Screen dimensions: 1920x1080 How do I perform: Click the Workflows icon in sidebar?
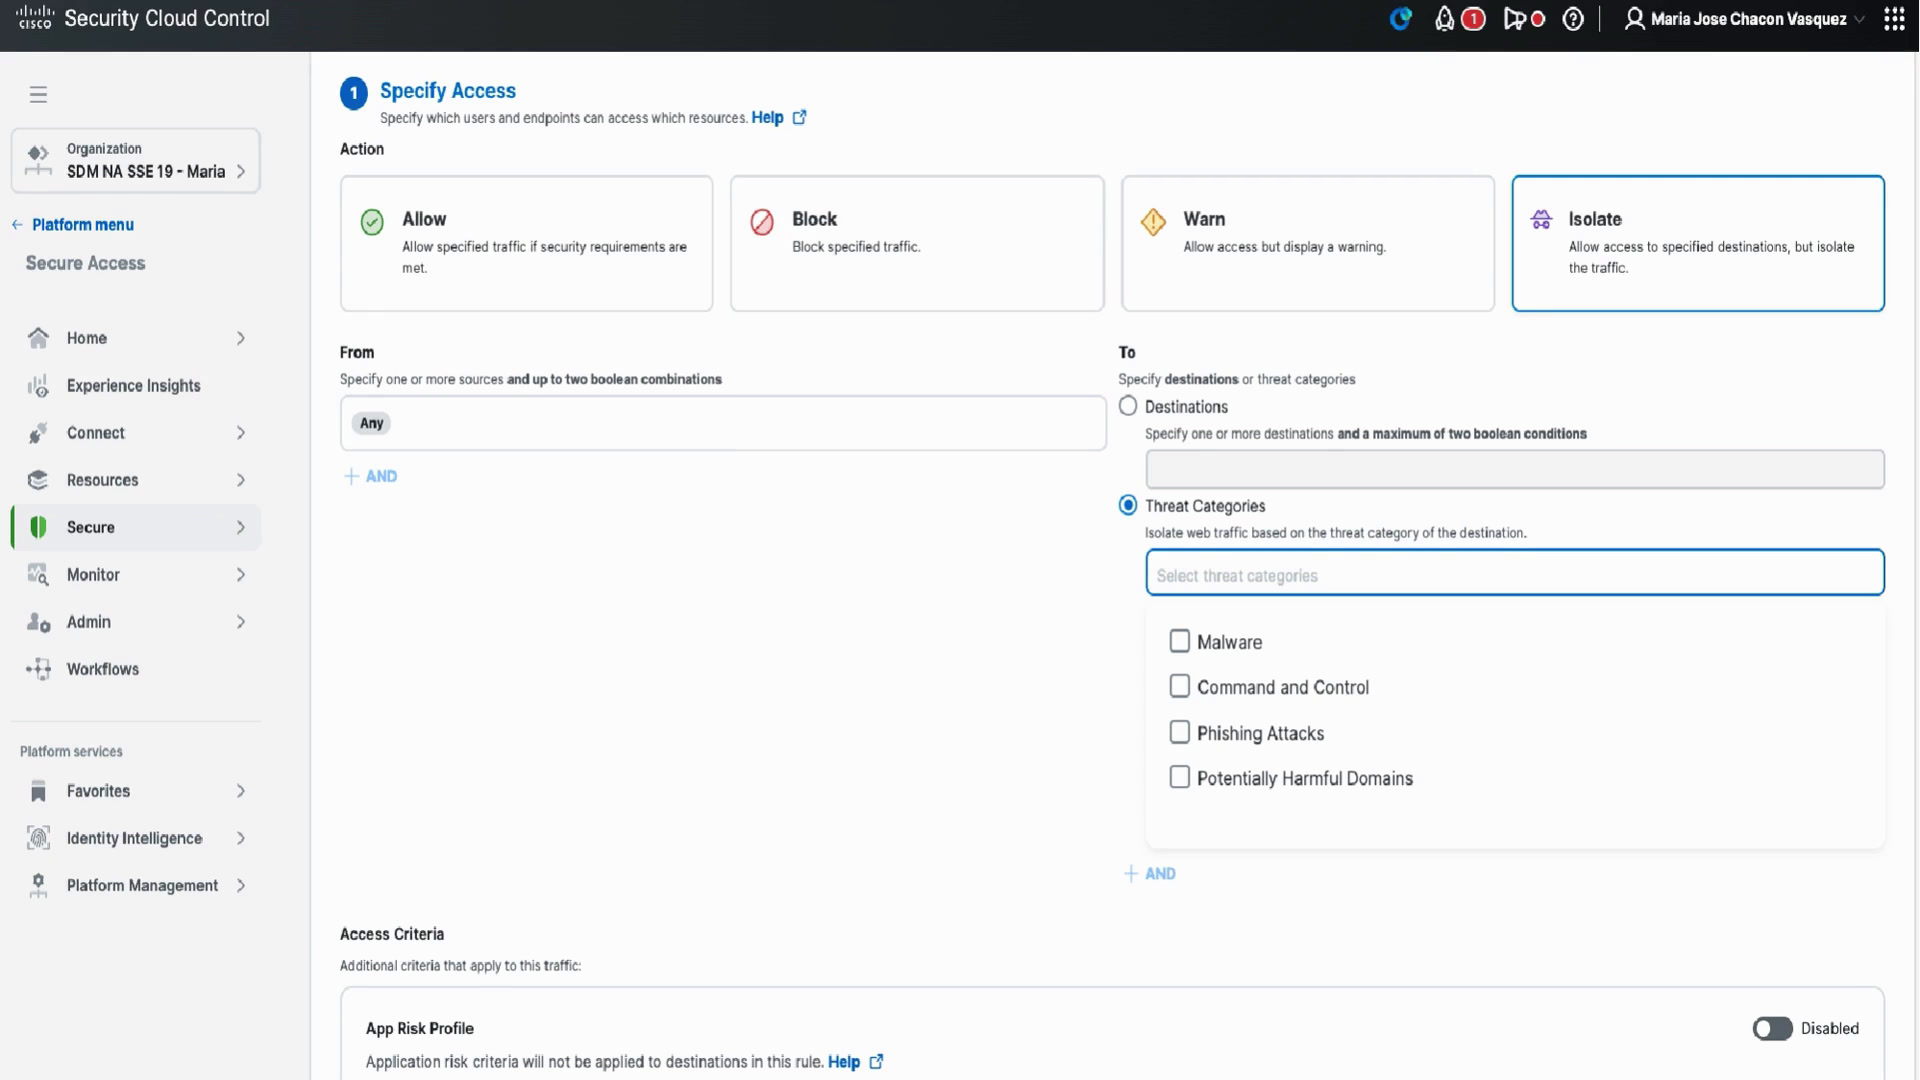(x=38, y=669)
